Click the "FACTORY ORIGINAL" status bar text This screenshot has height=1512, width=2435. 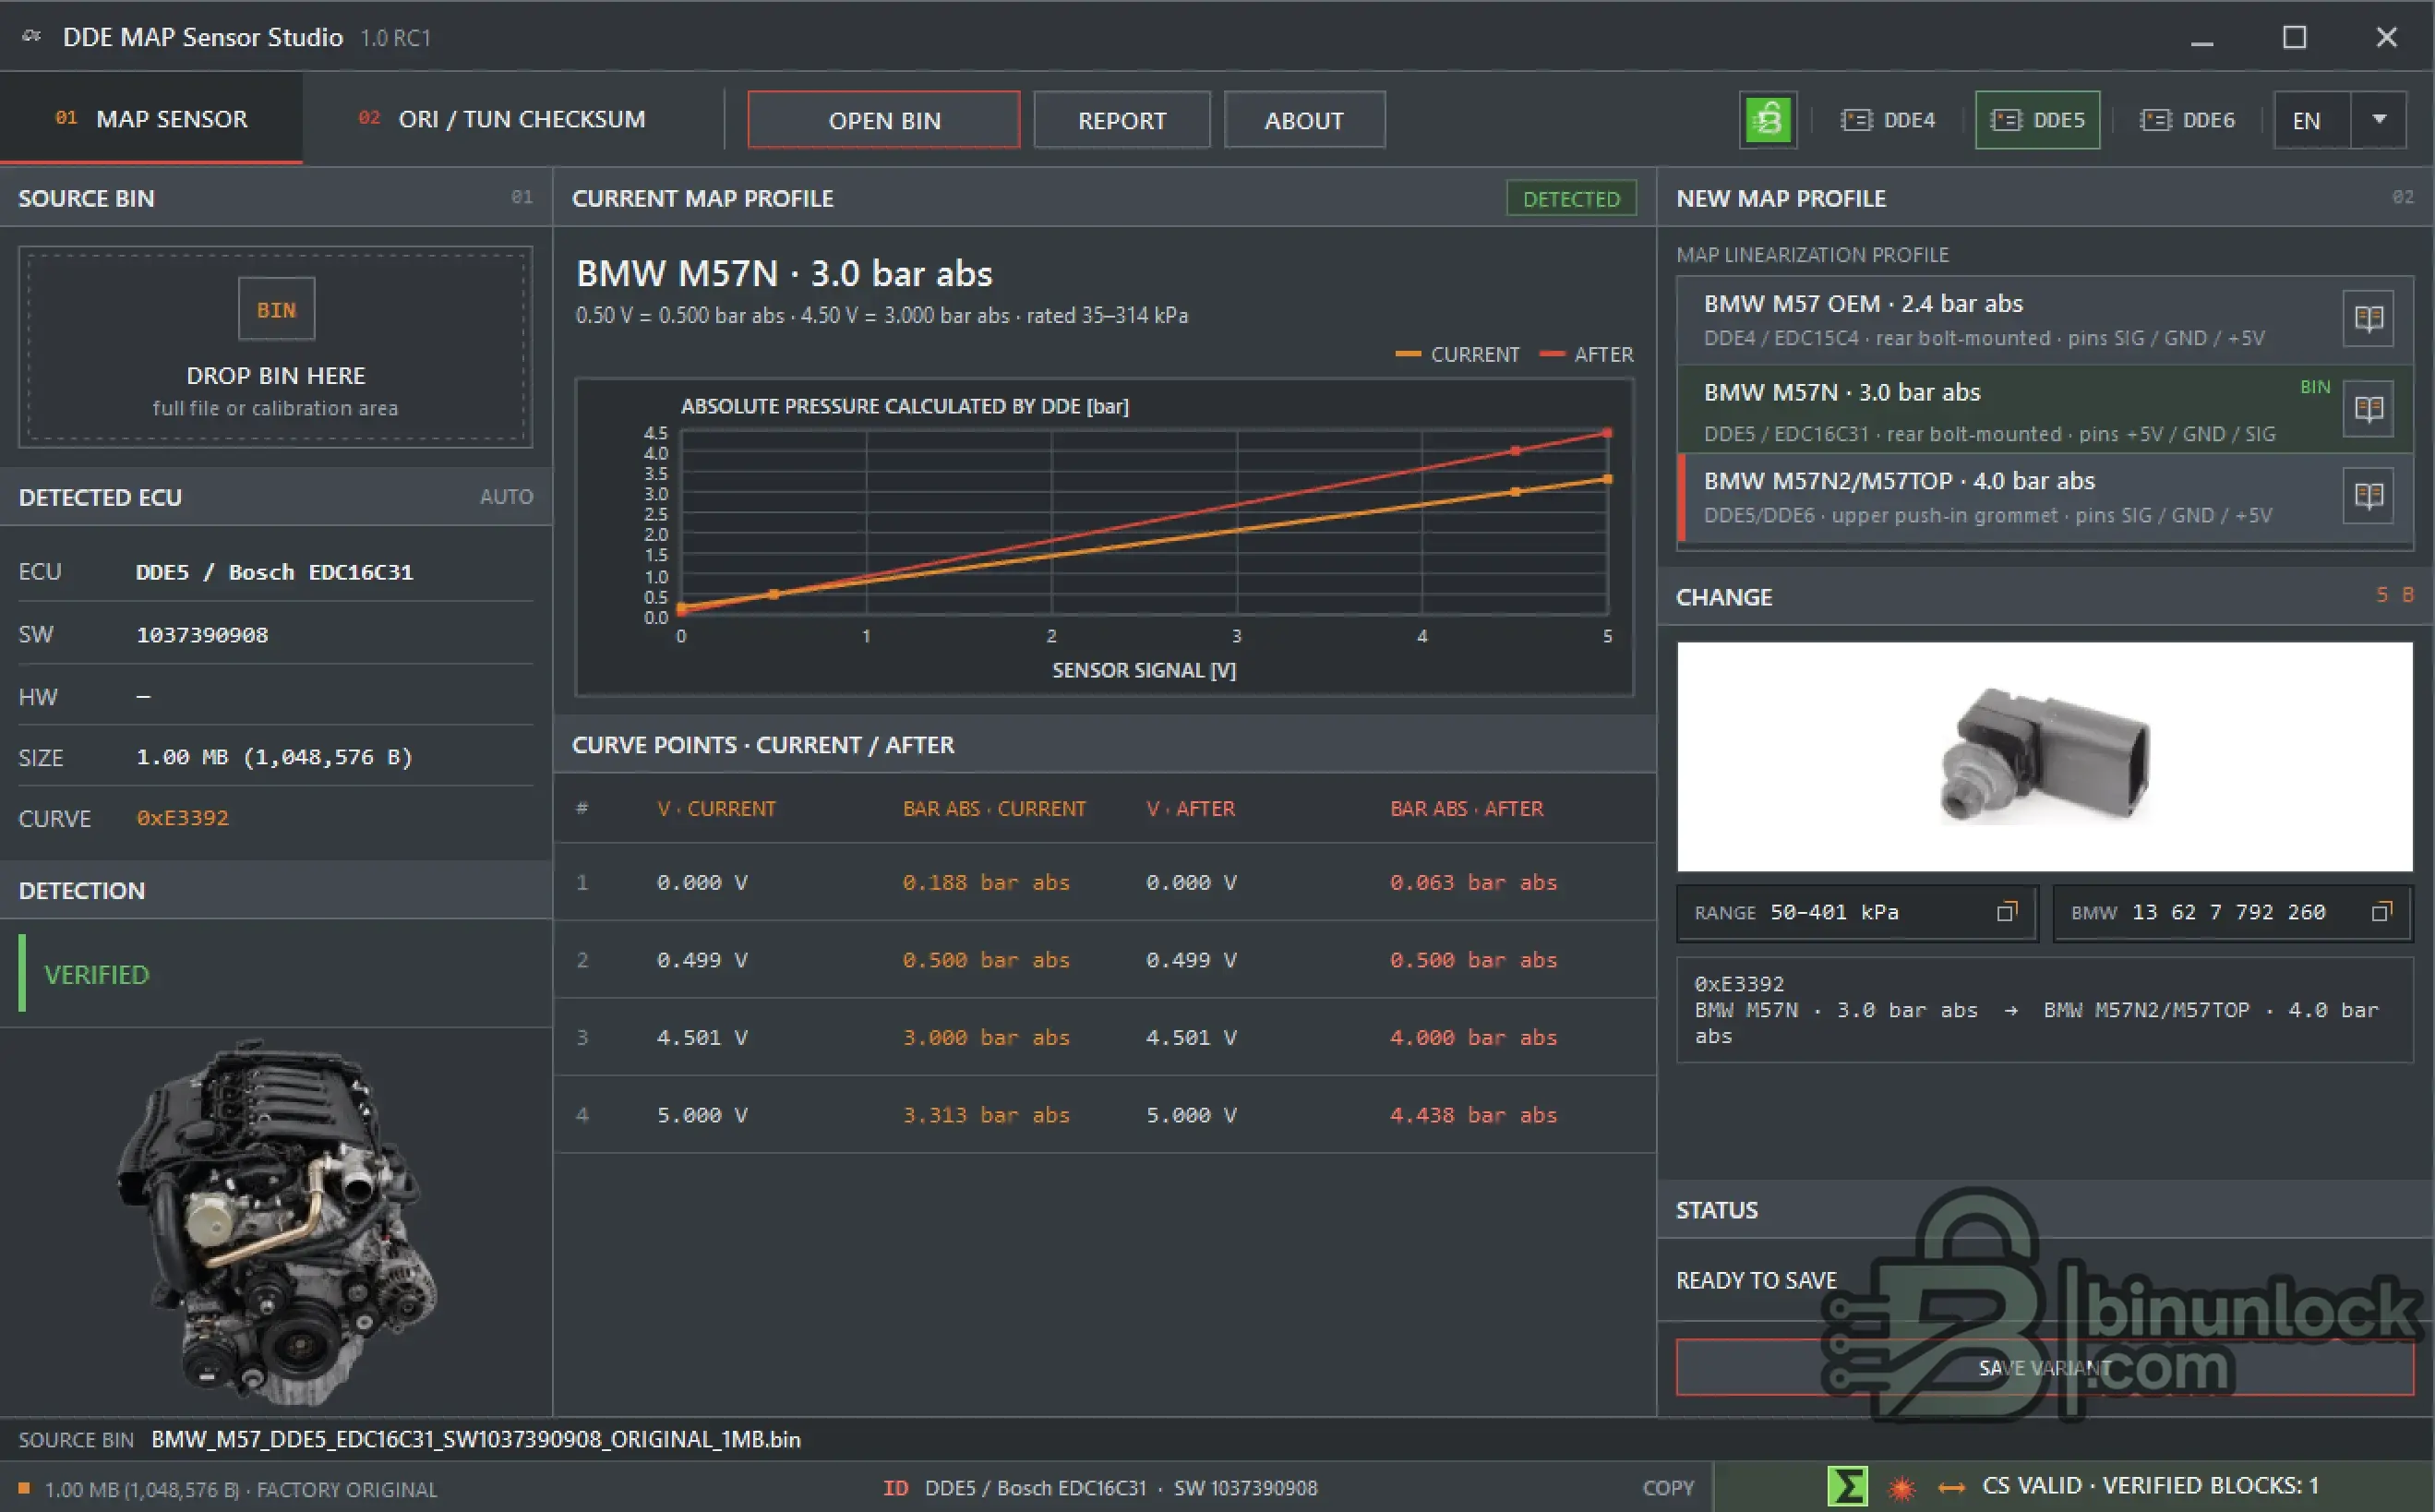click(347, 1490)
